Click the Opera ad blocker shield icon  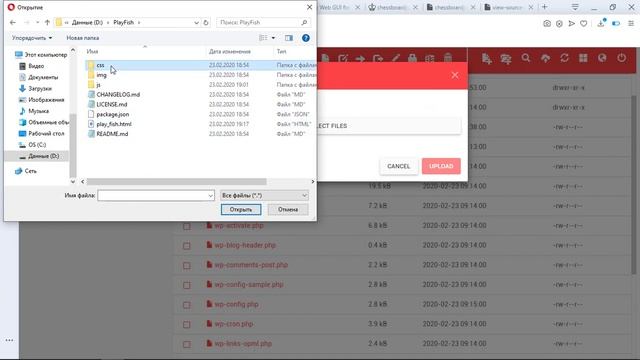pyautogui.click(x=559, y=24)
